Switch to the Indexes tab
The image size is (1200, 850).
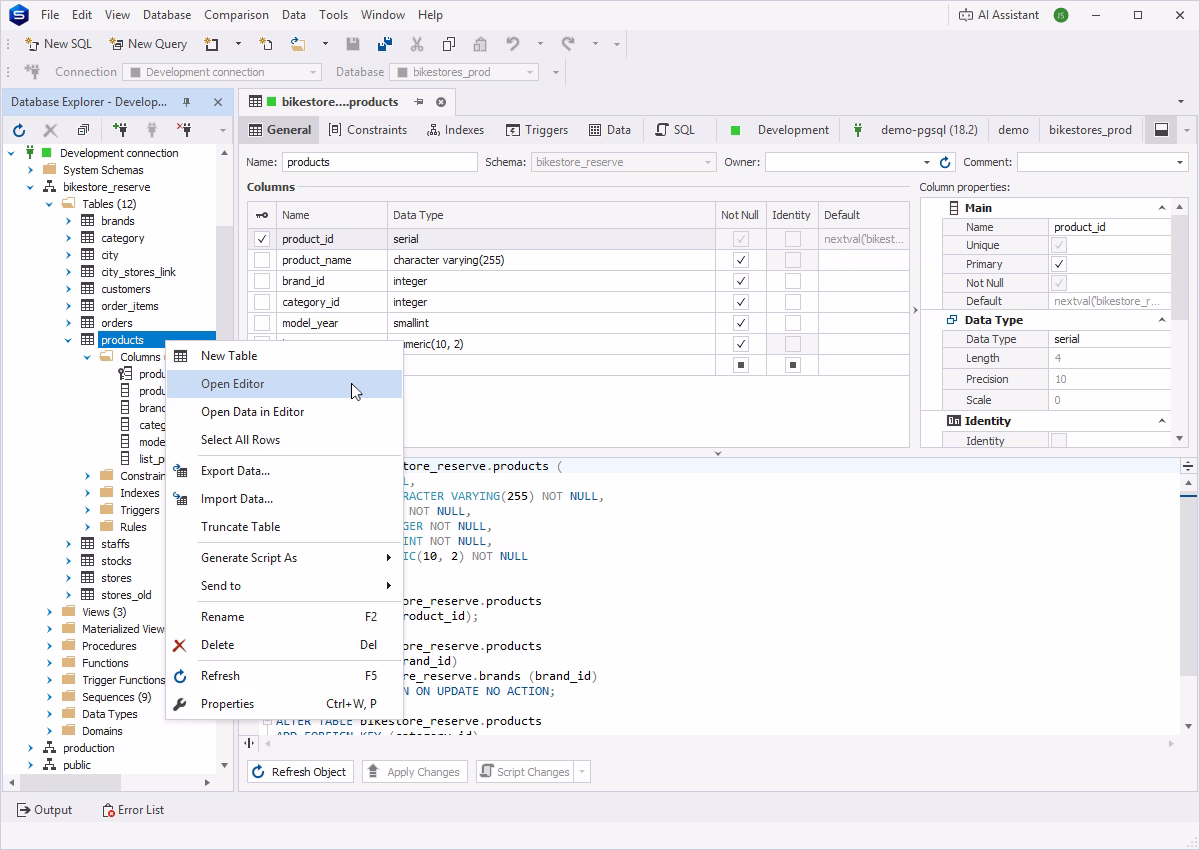coord(455,130)
